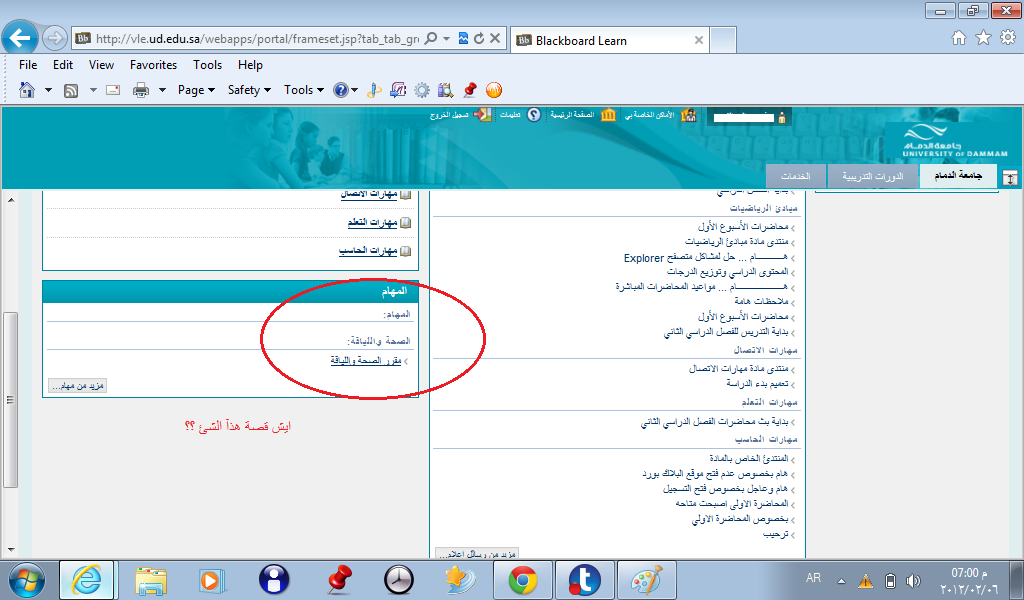Toggle the page header expand/collapse icon
Screen dimensions: 1024x600
1010,178
